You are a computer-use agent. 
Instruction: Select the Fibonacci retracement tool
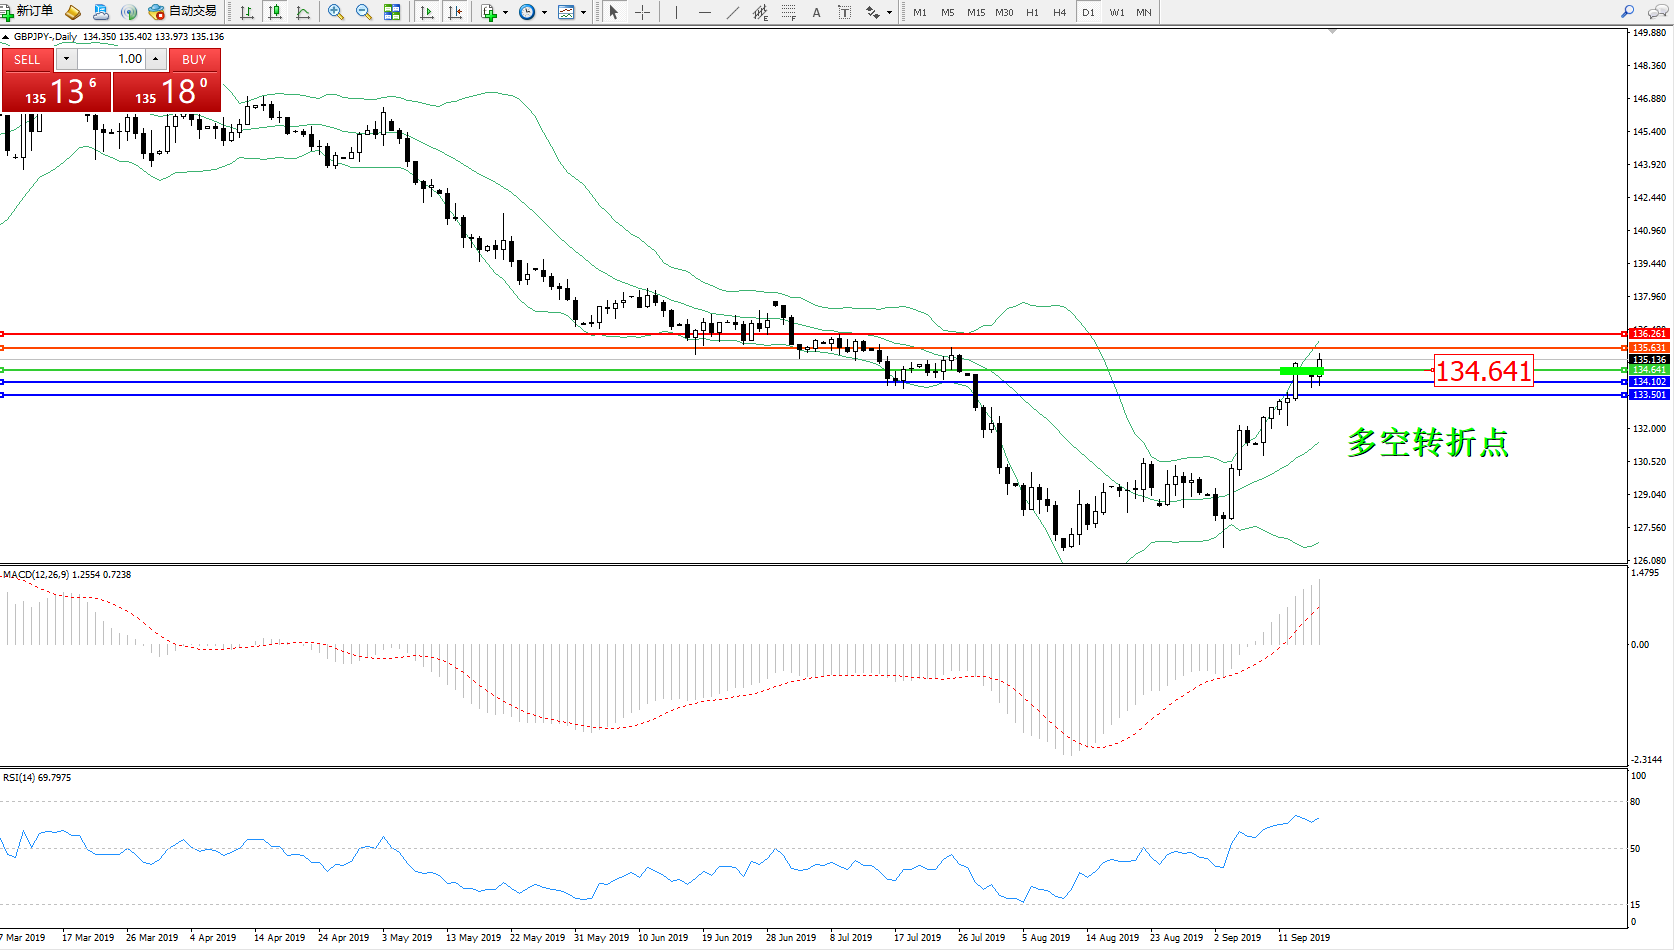[x=789, y=12]
